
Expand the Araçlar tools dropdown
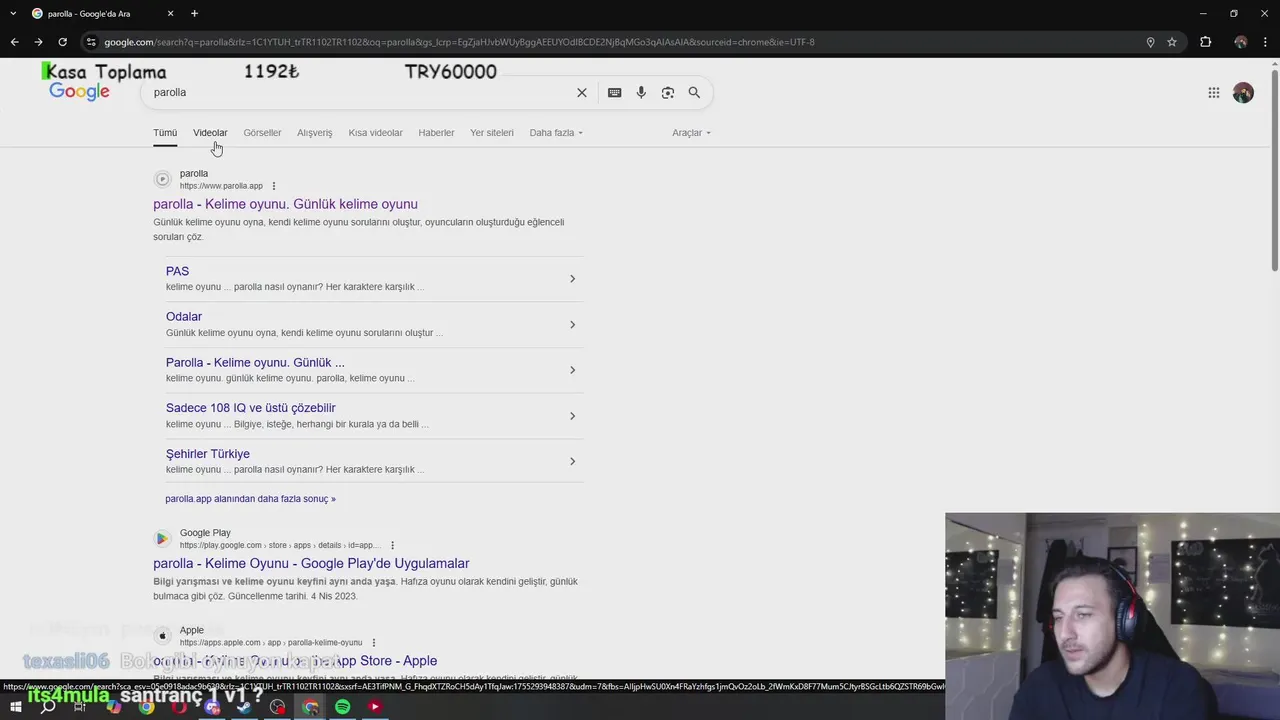pyautogui.click(x=691, y=133)
